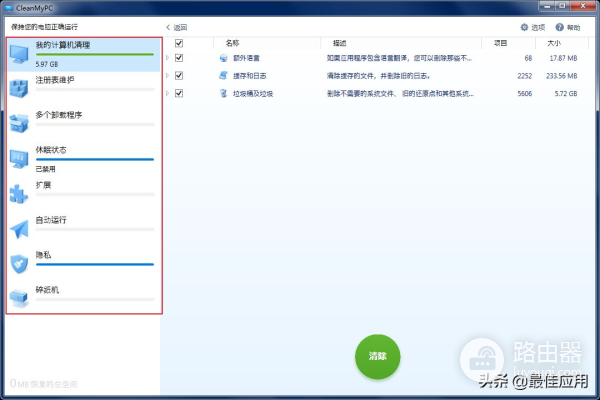Viewport: 600px width, 400px height.
Task: Sort the list by 大小 column header
Action: coord(554,44)
